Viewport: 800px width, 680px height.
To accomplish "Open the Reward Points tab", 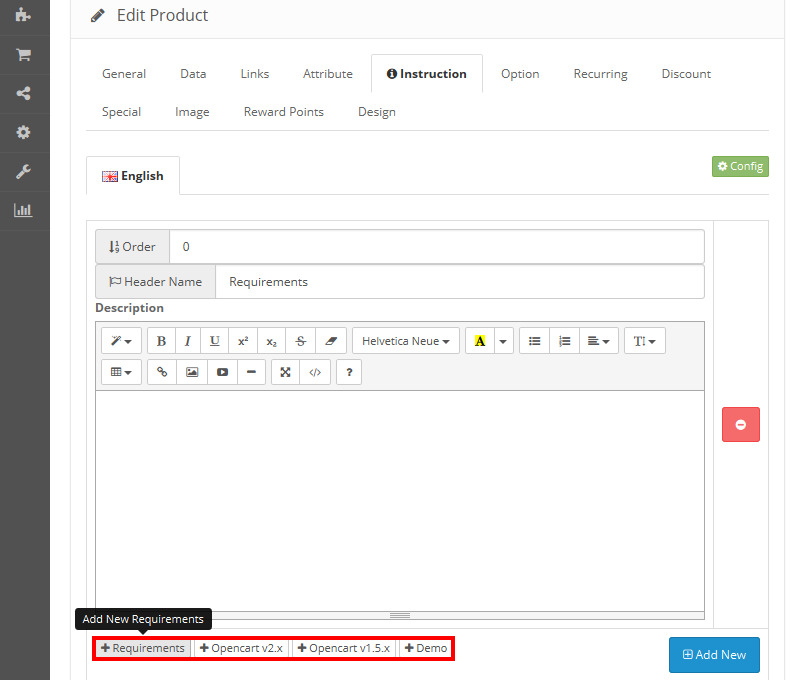I will pyautogui.click(x=283, y=112).
